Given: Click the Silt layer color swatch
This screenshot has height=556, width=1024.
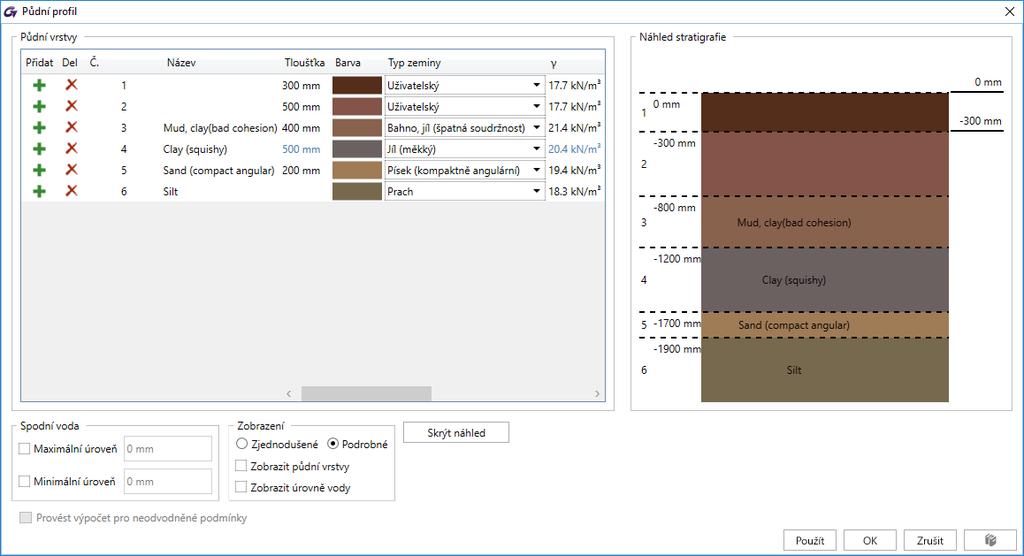Looking at the screenshot, I should click(x=357, y=191).
